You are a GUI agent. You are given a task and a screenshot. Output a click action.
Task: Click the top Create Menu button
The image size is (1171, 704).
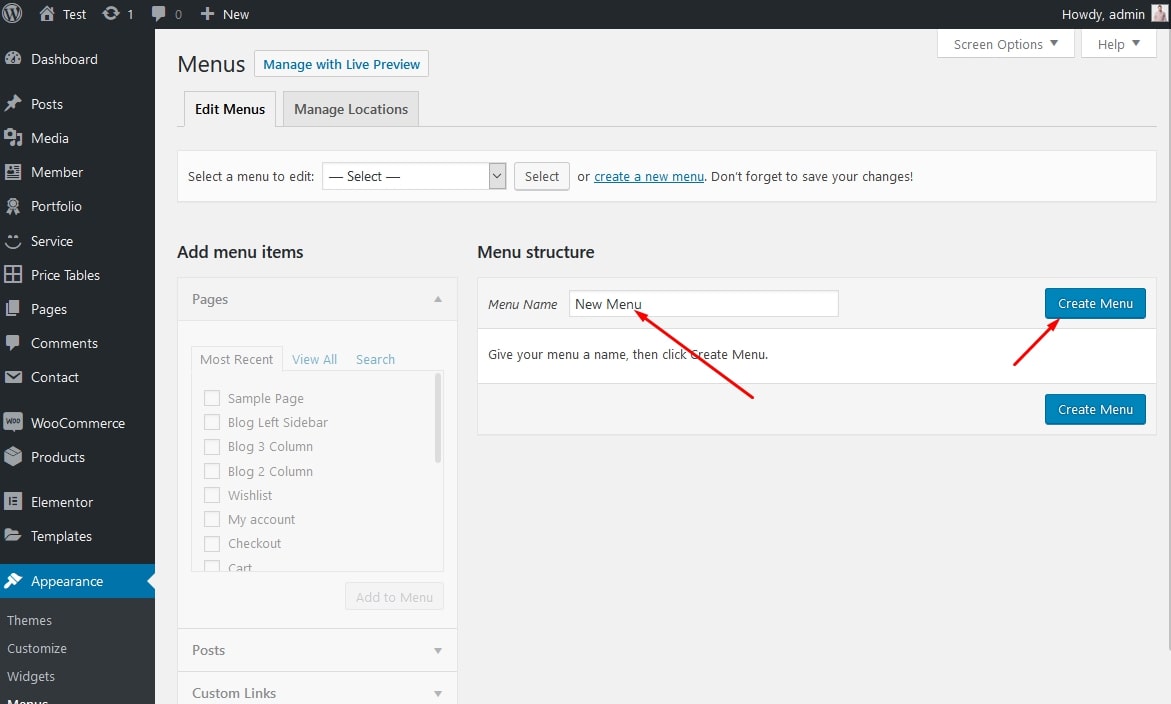coord(1095,303)
